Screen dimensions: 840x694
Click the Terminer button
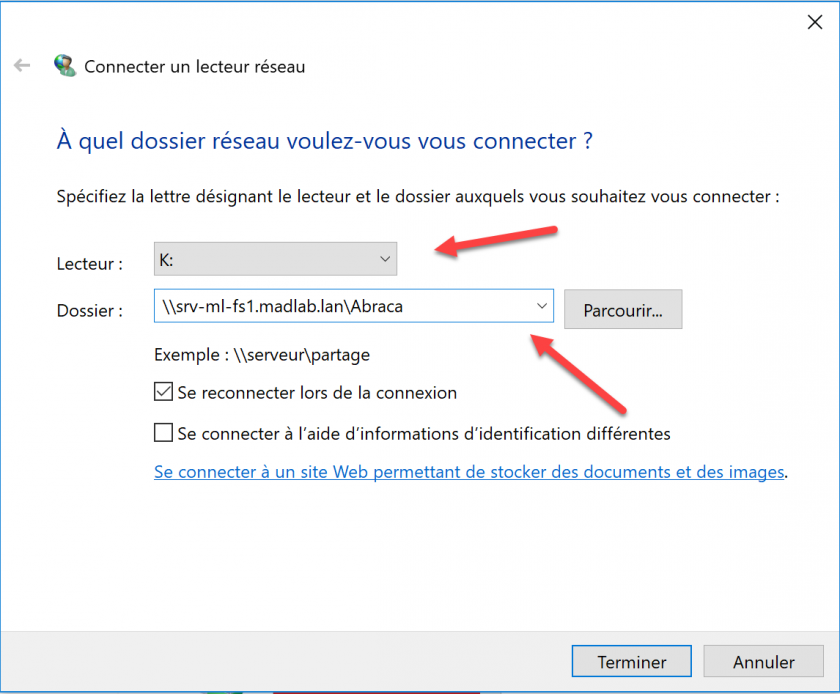[632, 661]
